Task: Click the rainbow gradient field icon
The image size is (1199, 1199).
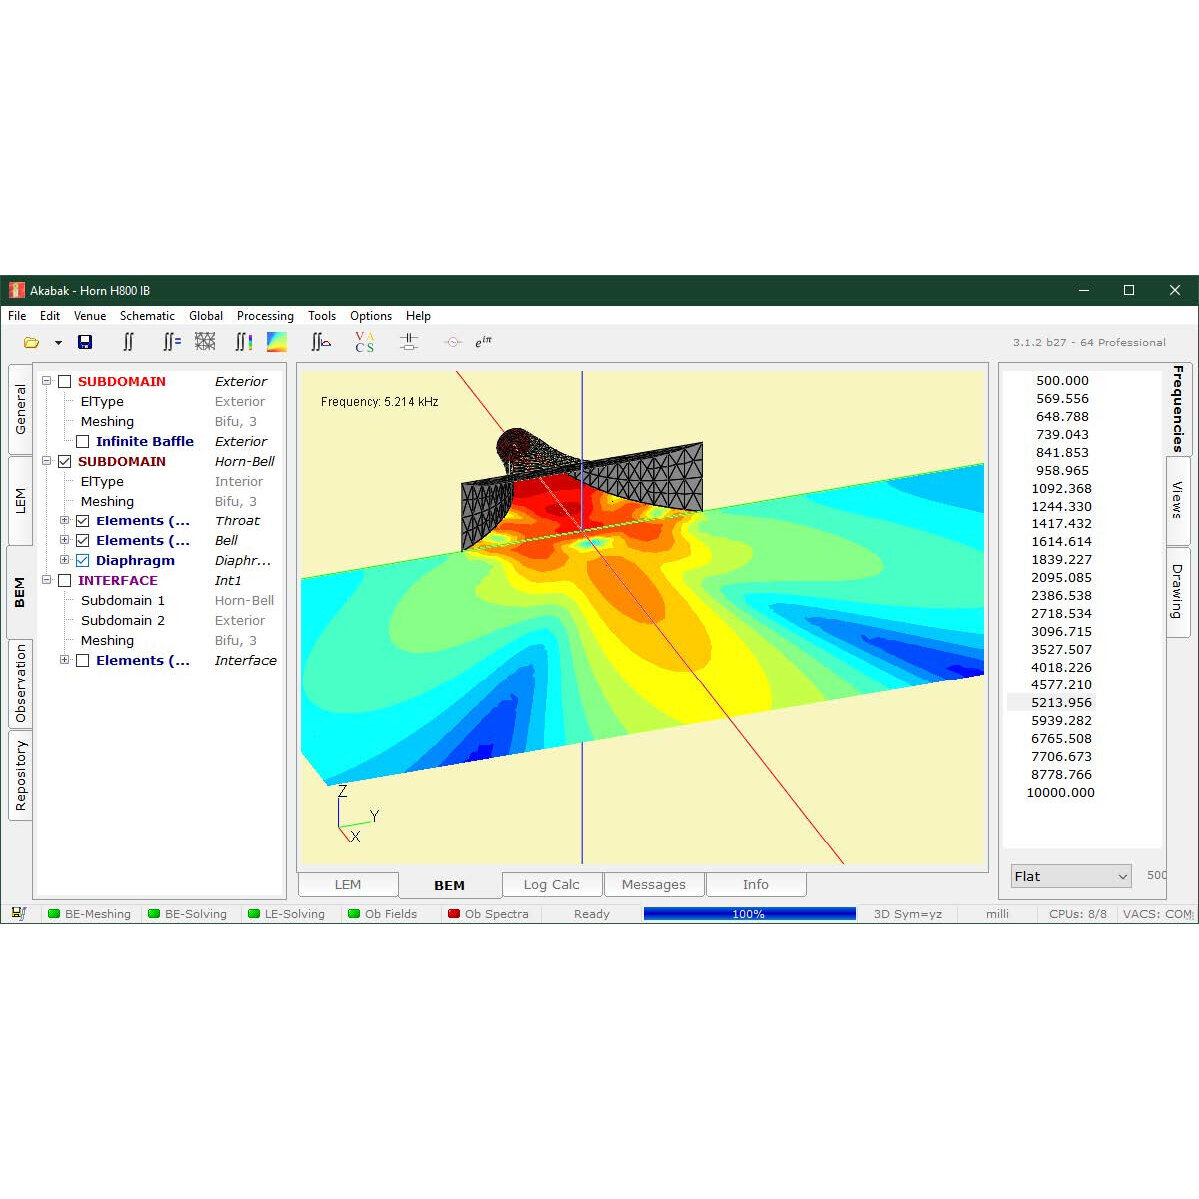Action: point(277,342)
